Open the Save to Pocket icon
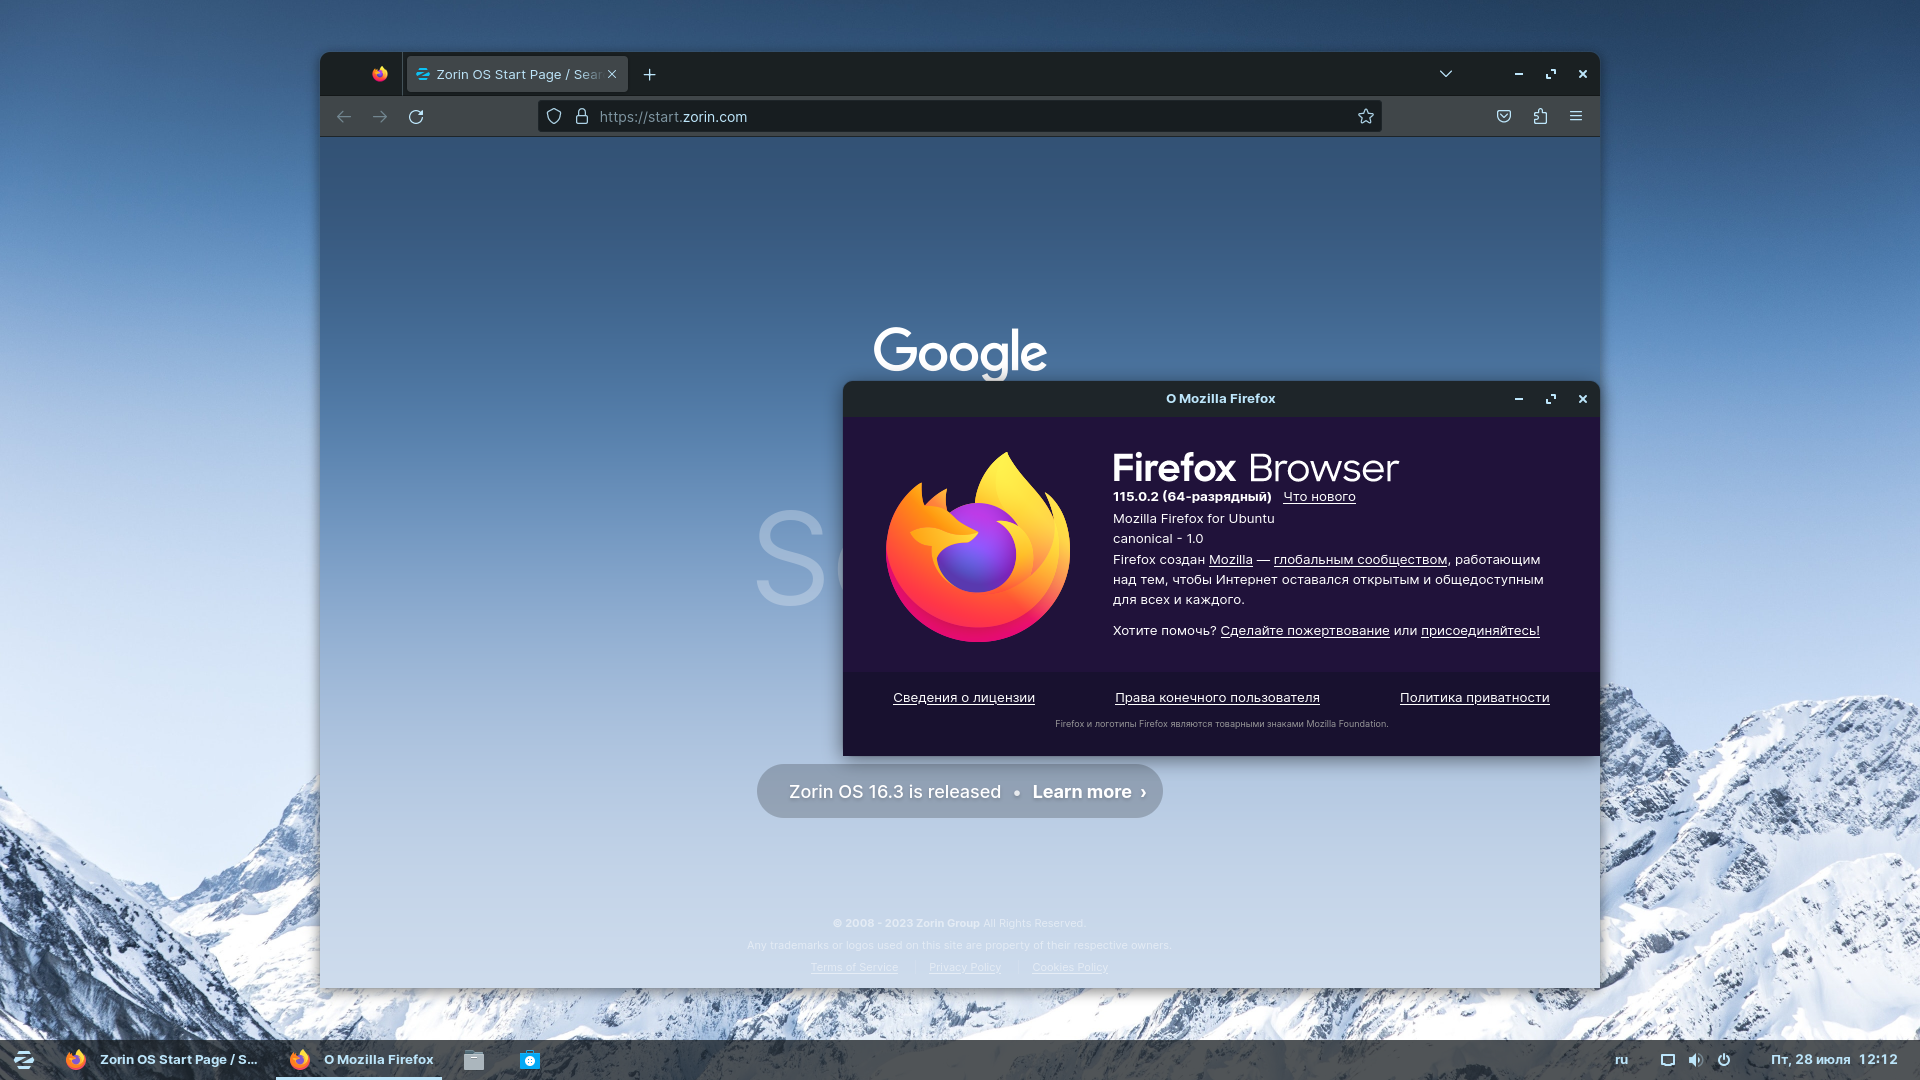This screenshot has width=1920, height=1080. point(1504,117)
